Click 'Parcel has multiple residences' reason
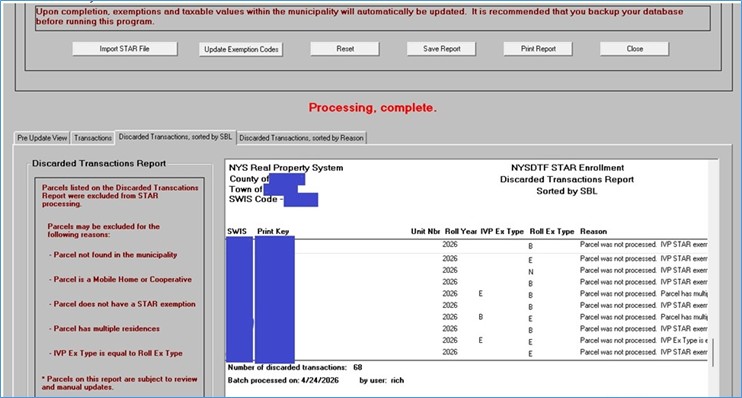Screen dimensions: 742x398 (104, 328)
